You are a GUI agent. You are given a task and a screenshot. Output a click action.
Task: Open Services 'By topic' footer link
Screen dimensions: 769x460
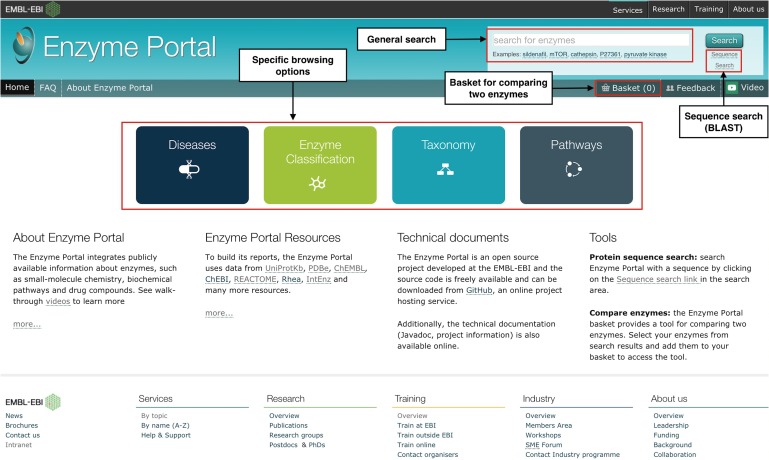154,415
